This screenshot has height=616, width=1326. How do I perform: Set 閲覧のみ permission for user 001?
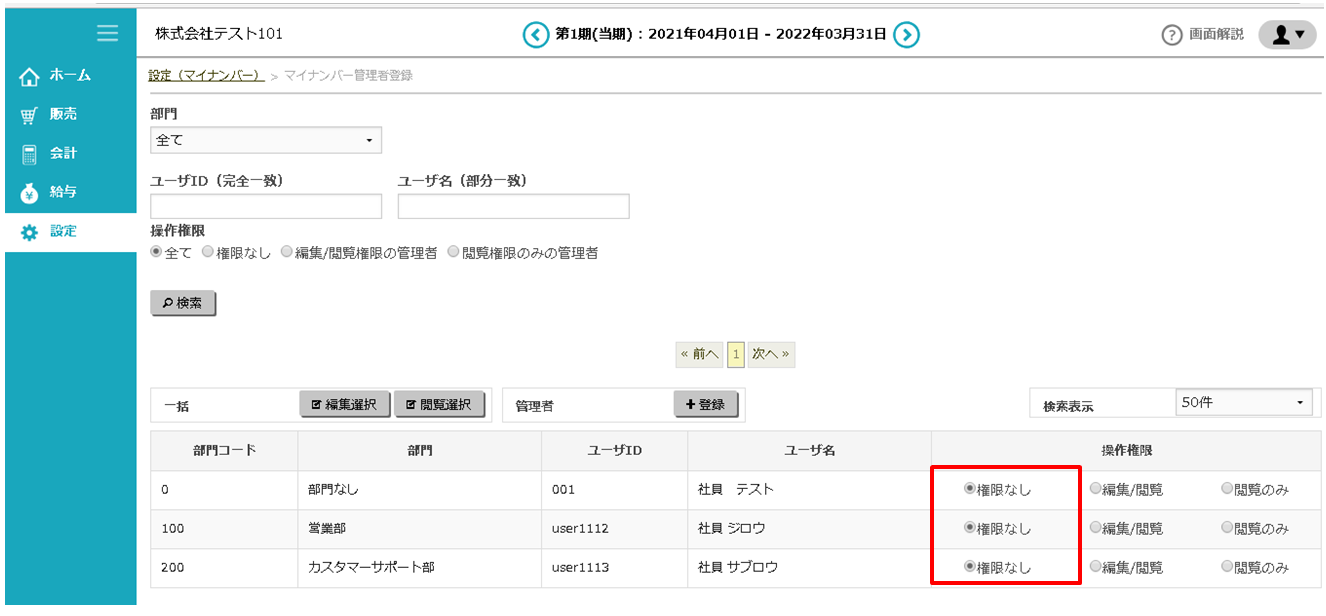pos(1227,490)
